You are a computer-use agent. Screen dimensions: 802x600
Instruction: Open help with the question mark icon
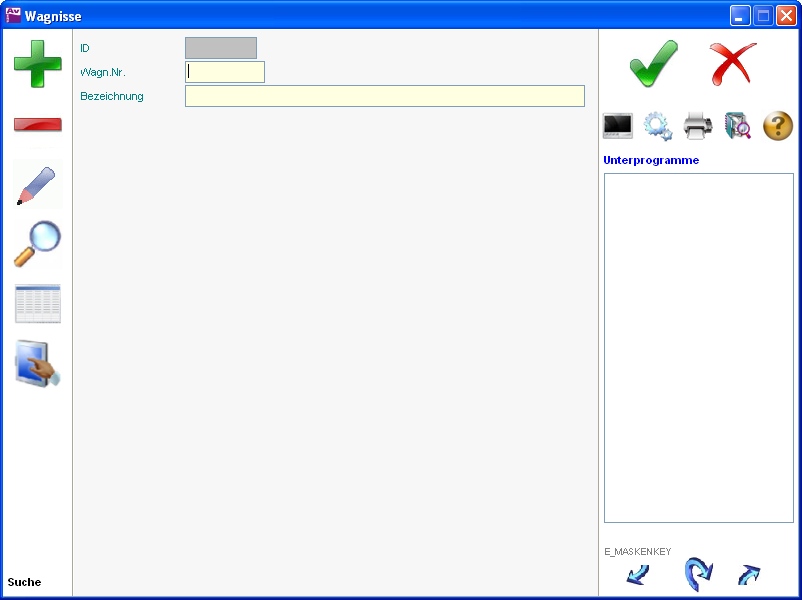[x=778, y=126]
